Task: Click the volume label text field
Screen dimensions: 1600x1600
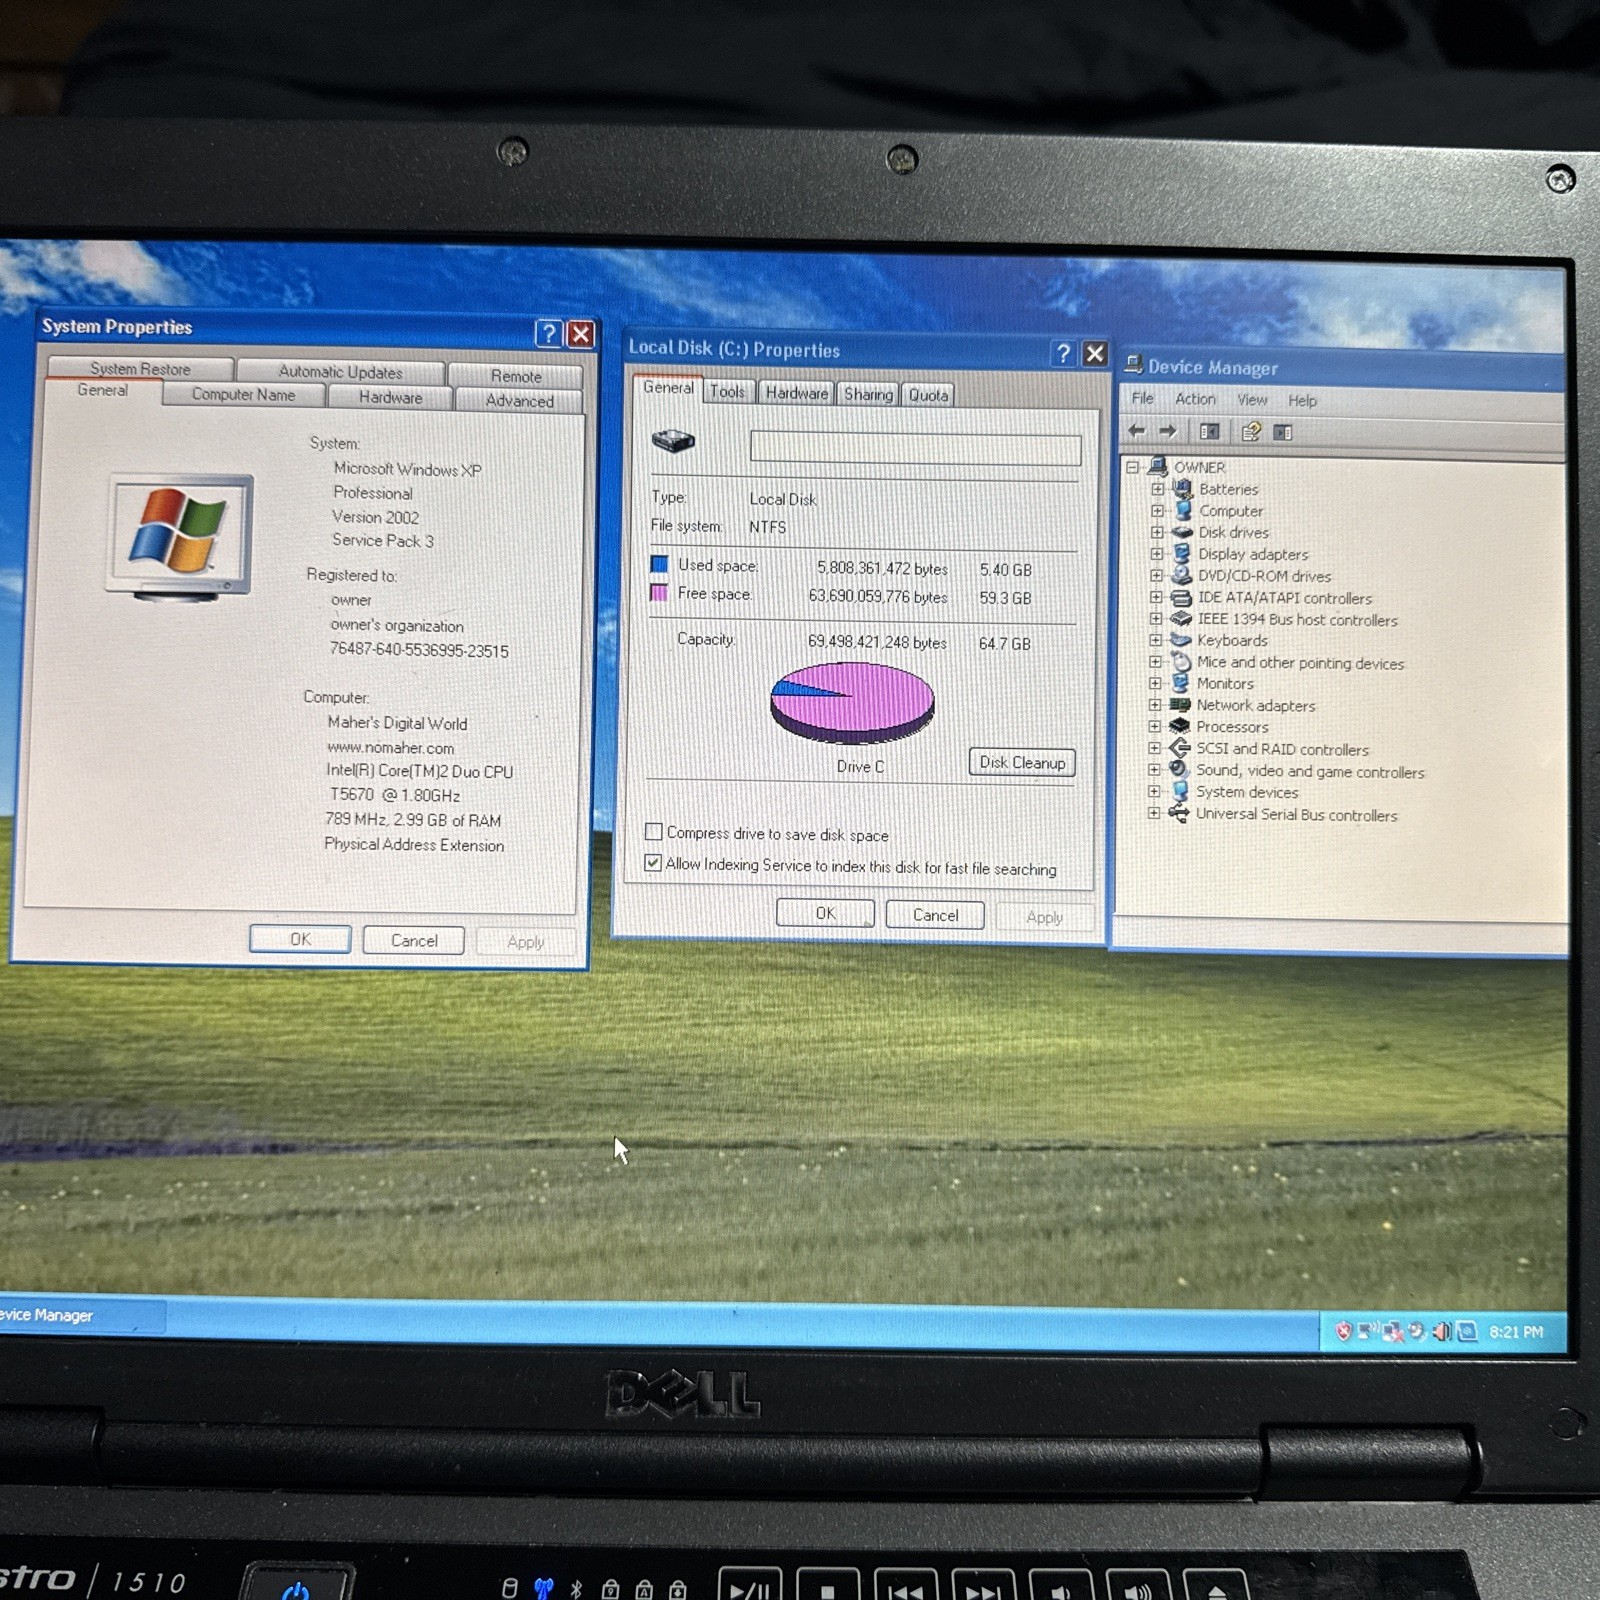Action: (x=915, y=449)
